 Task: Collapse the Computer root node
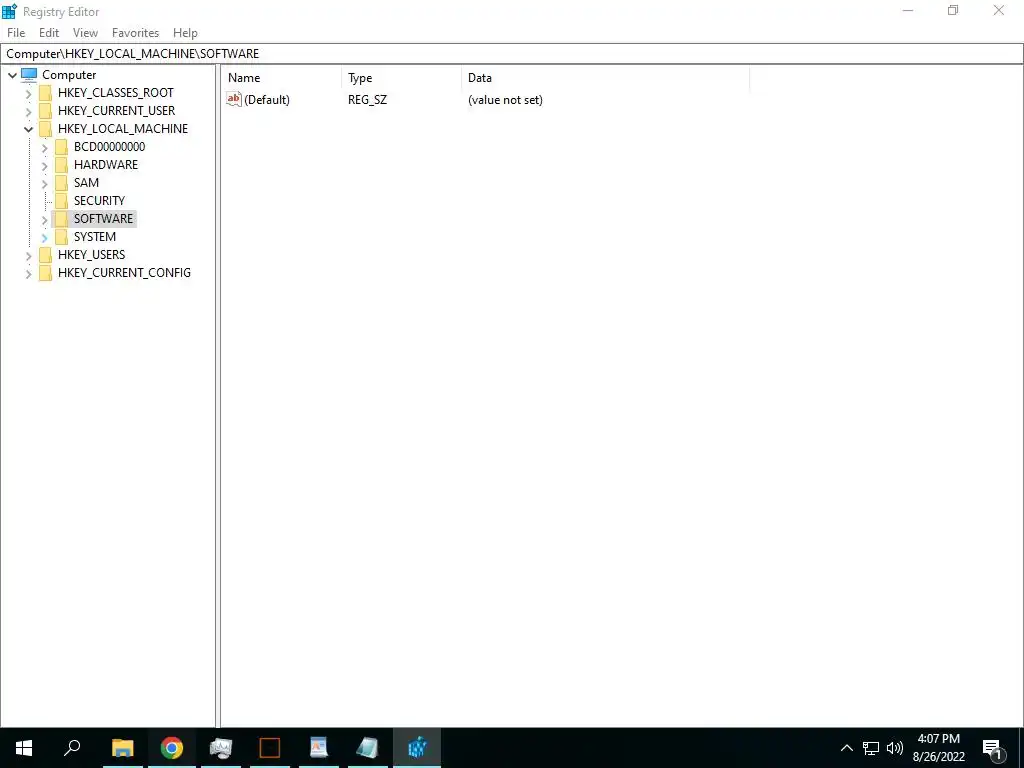pos(12,75)
